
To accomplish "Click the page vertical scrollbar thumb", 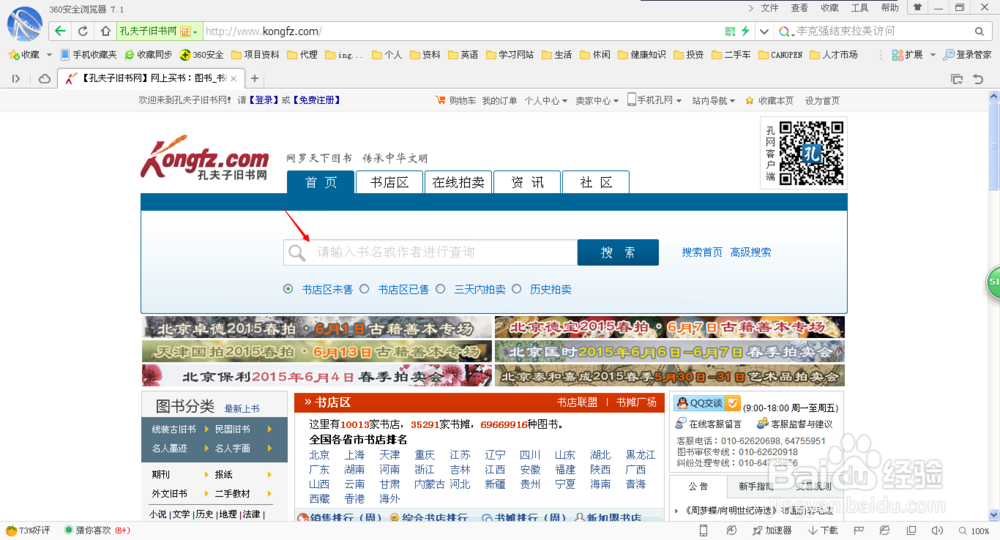I will (x=994, y=145).
